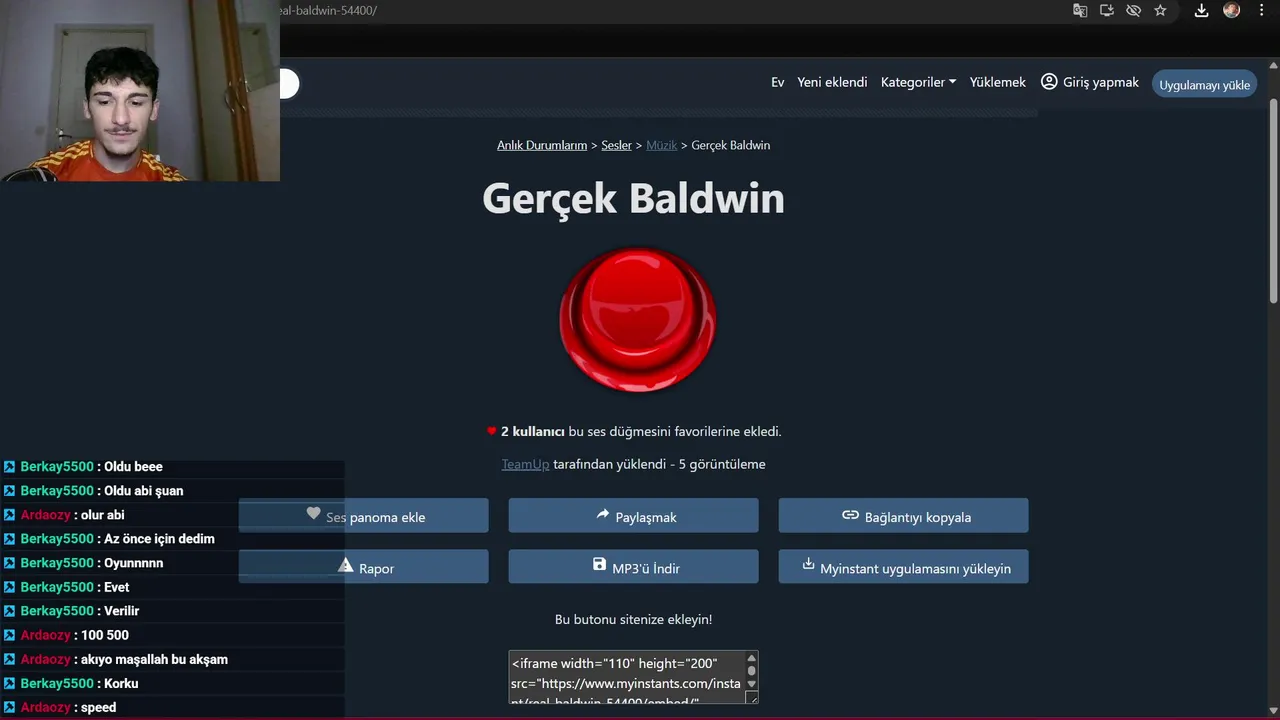Click the Gerçek Baldwin page heading

coord(633,198)
